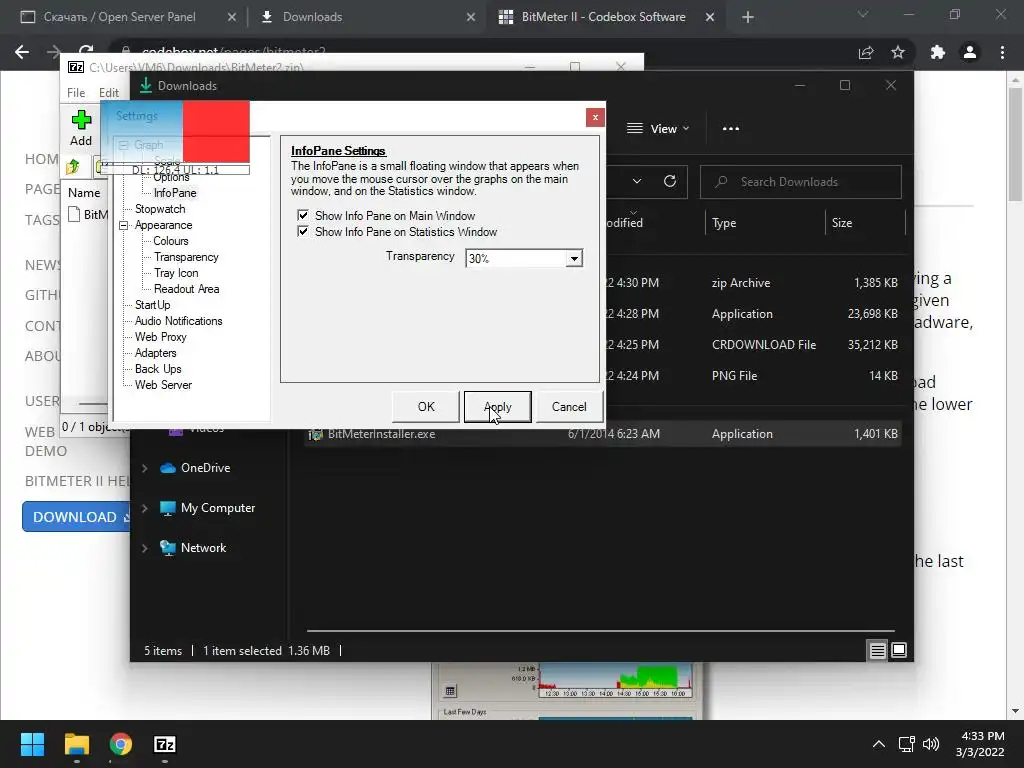Click the Search Downloads field

(801, 182)
